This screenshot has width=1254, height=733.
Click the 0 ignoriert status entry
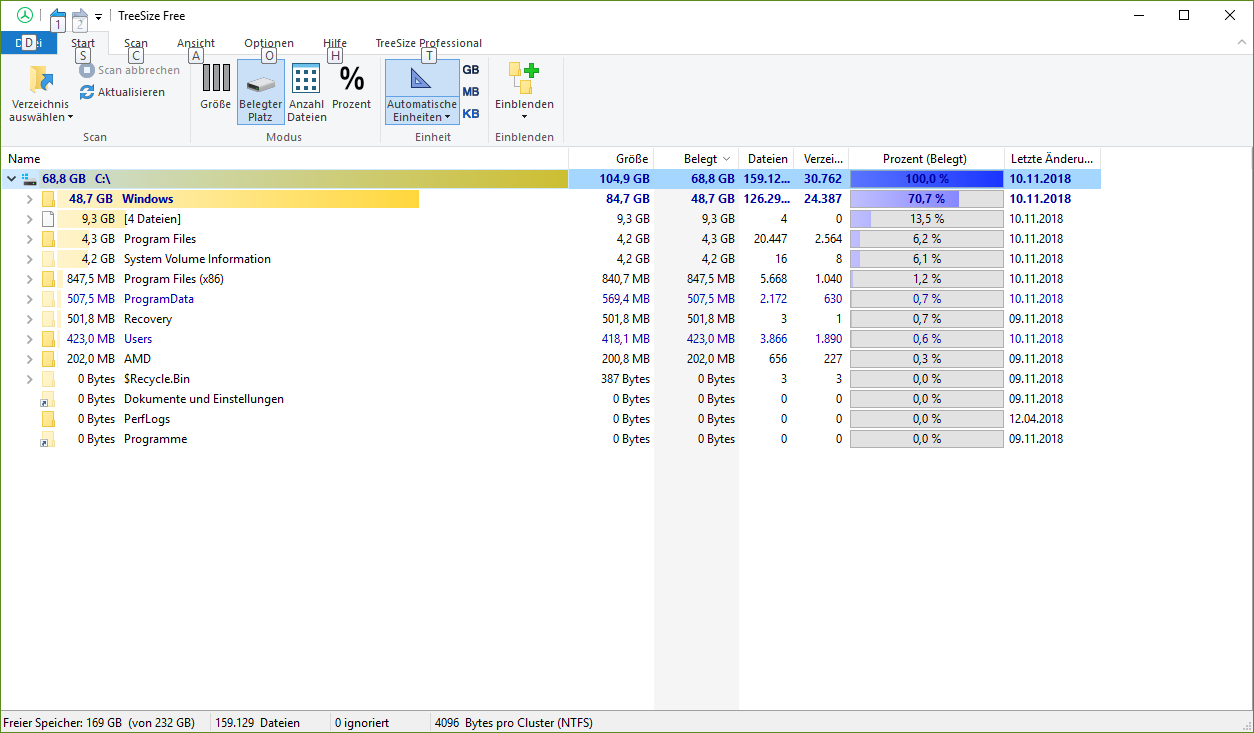pos(362,722)
